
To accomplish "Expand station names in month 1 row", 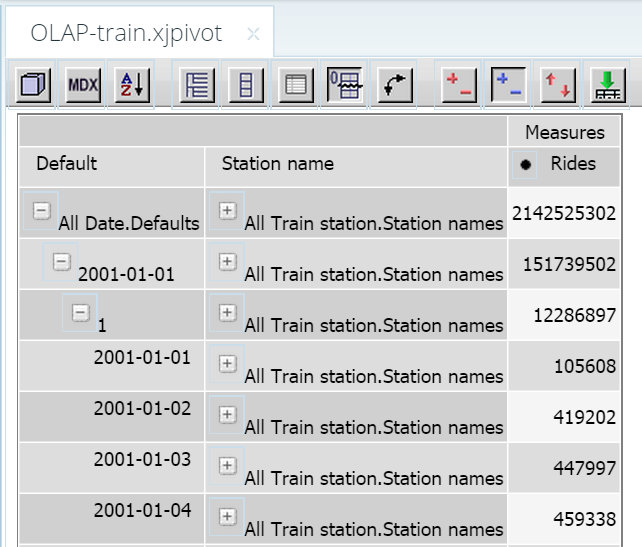I will pyautogui.click(x=228, y=312).
